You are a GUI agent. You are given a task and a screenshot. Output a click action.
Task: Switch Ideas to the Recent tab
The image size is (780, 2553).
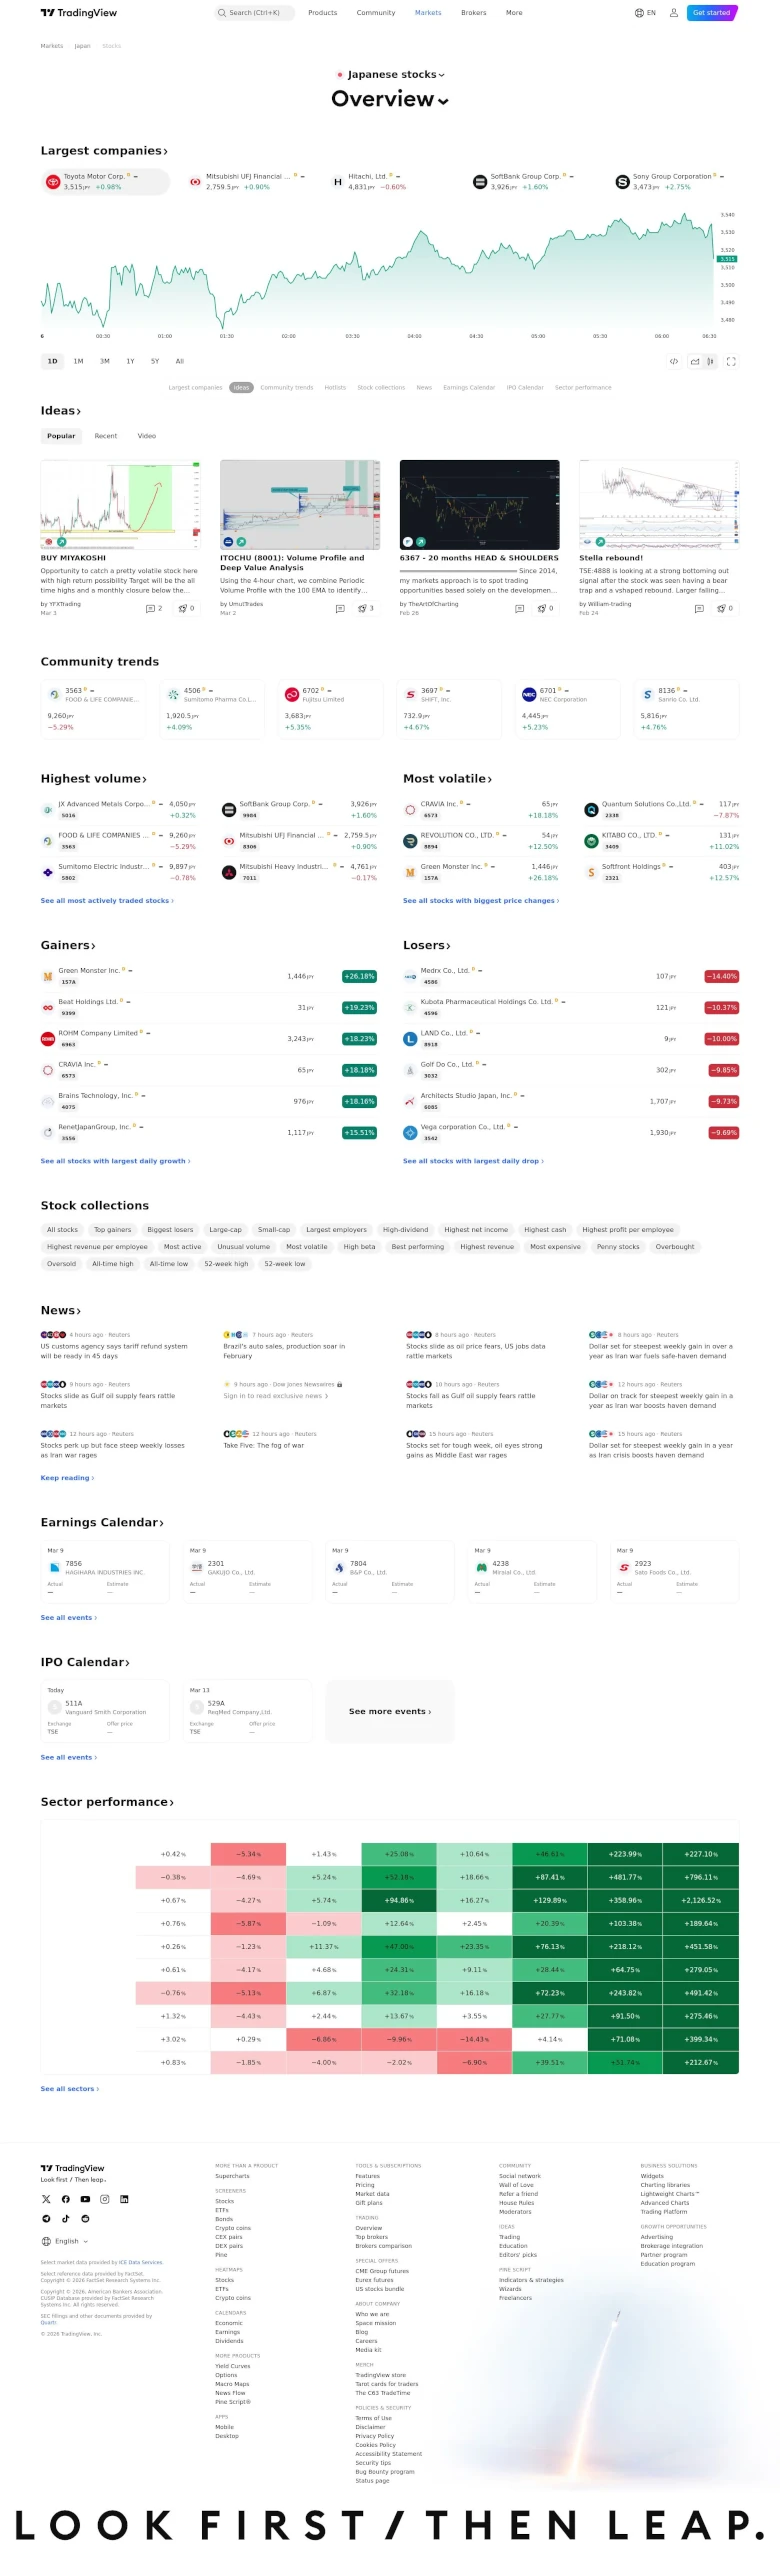click(x=106, y=436)
